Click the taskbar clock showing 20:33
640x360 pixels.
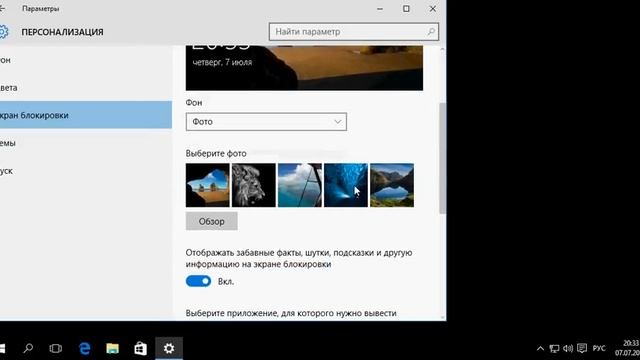tap(627, 347)
